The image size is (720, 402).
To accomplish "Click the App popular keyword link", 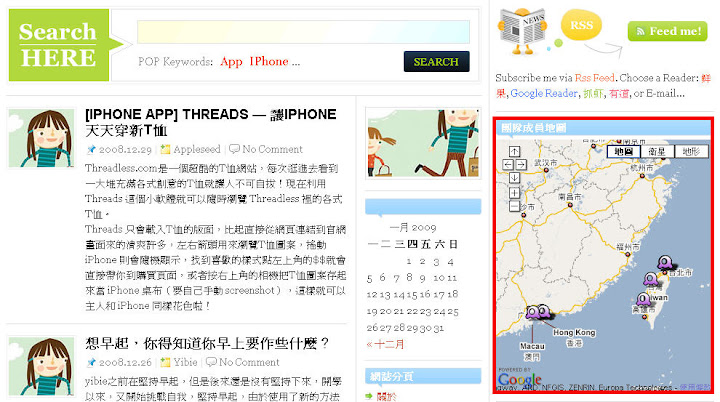I will click(231, 62).
